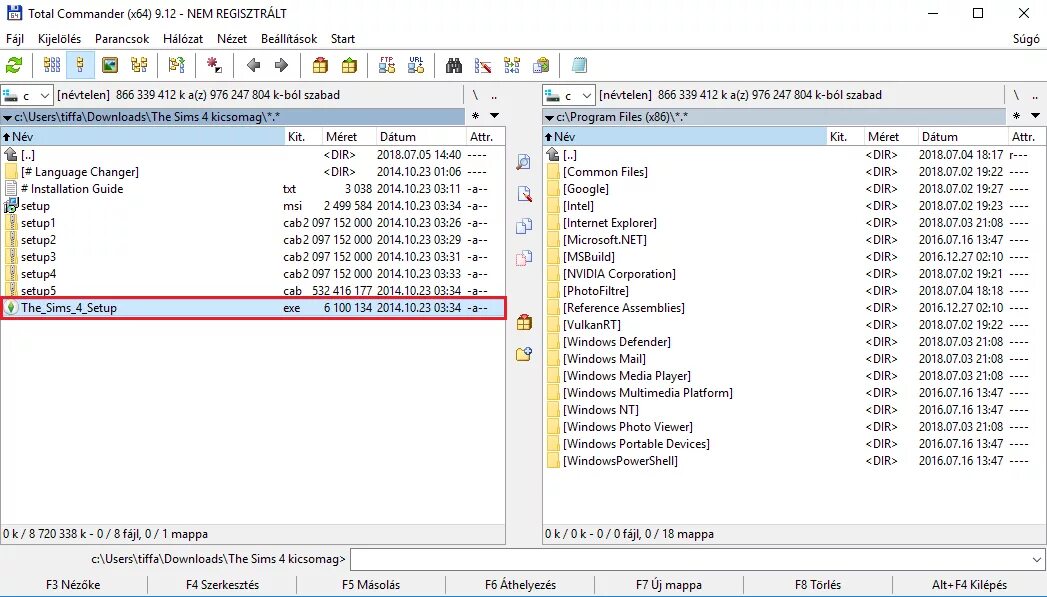Image resolution: width=1047 pixels, height=597 pixels.
Task: Open left panel favorites star menu
Action: 475,116
